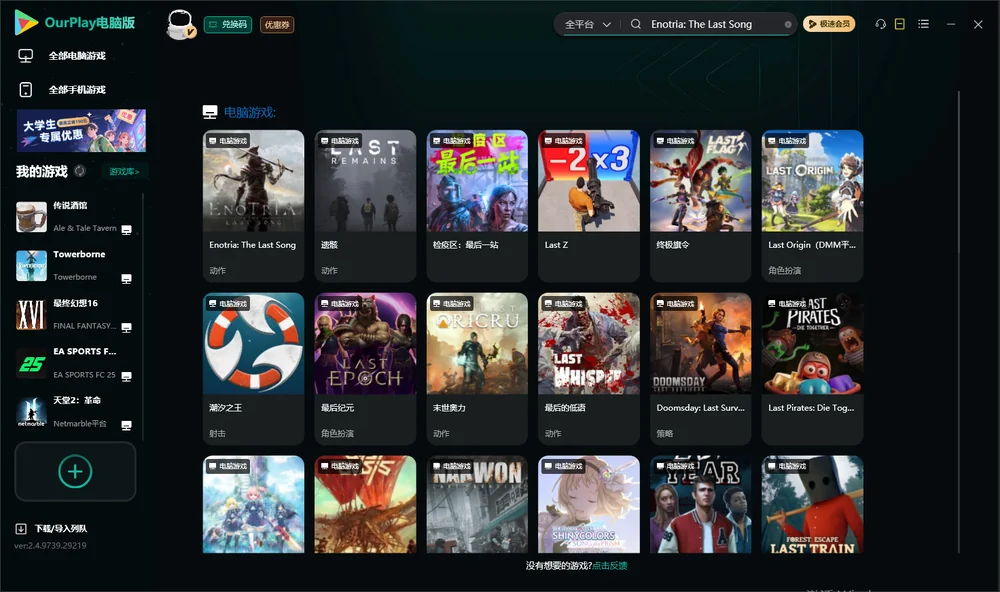Viewport: 1000px width, 592px height.
Task: Refresh the 我的游戏 list icon
Action: 80,171
